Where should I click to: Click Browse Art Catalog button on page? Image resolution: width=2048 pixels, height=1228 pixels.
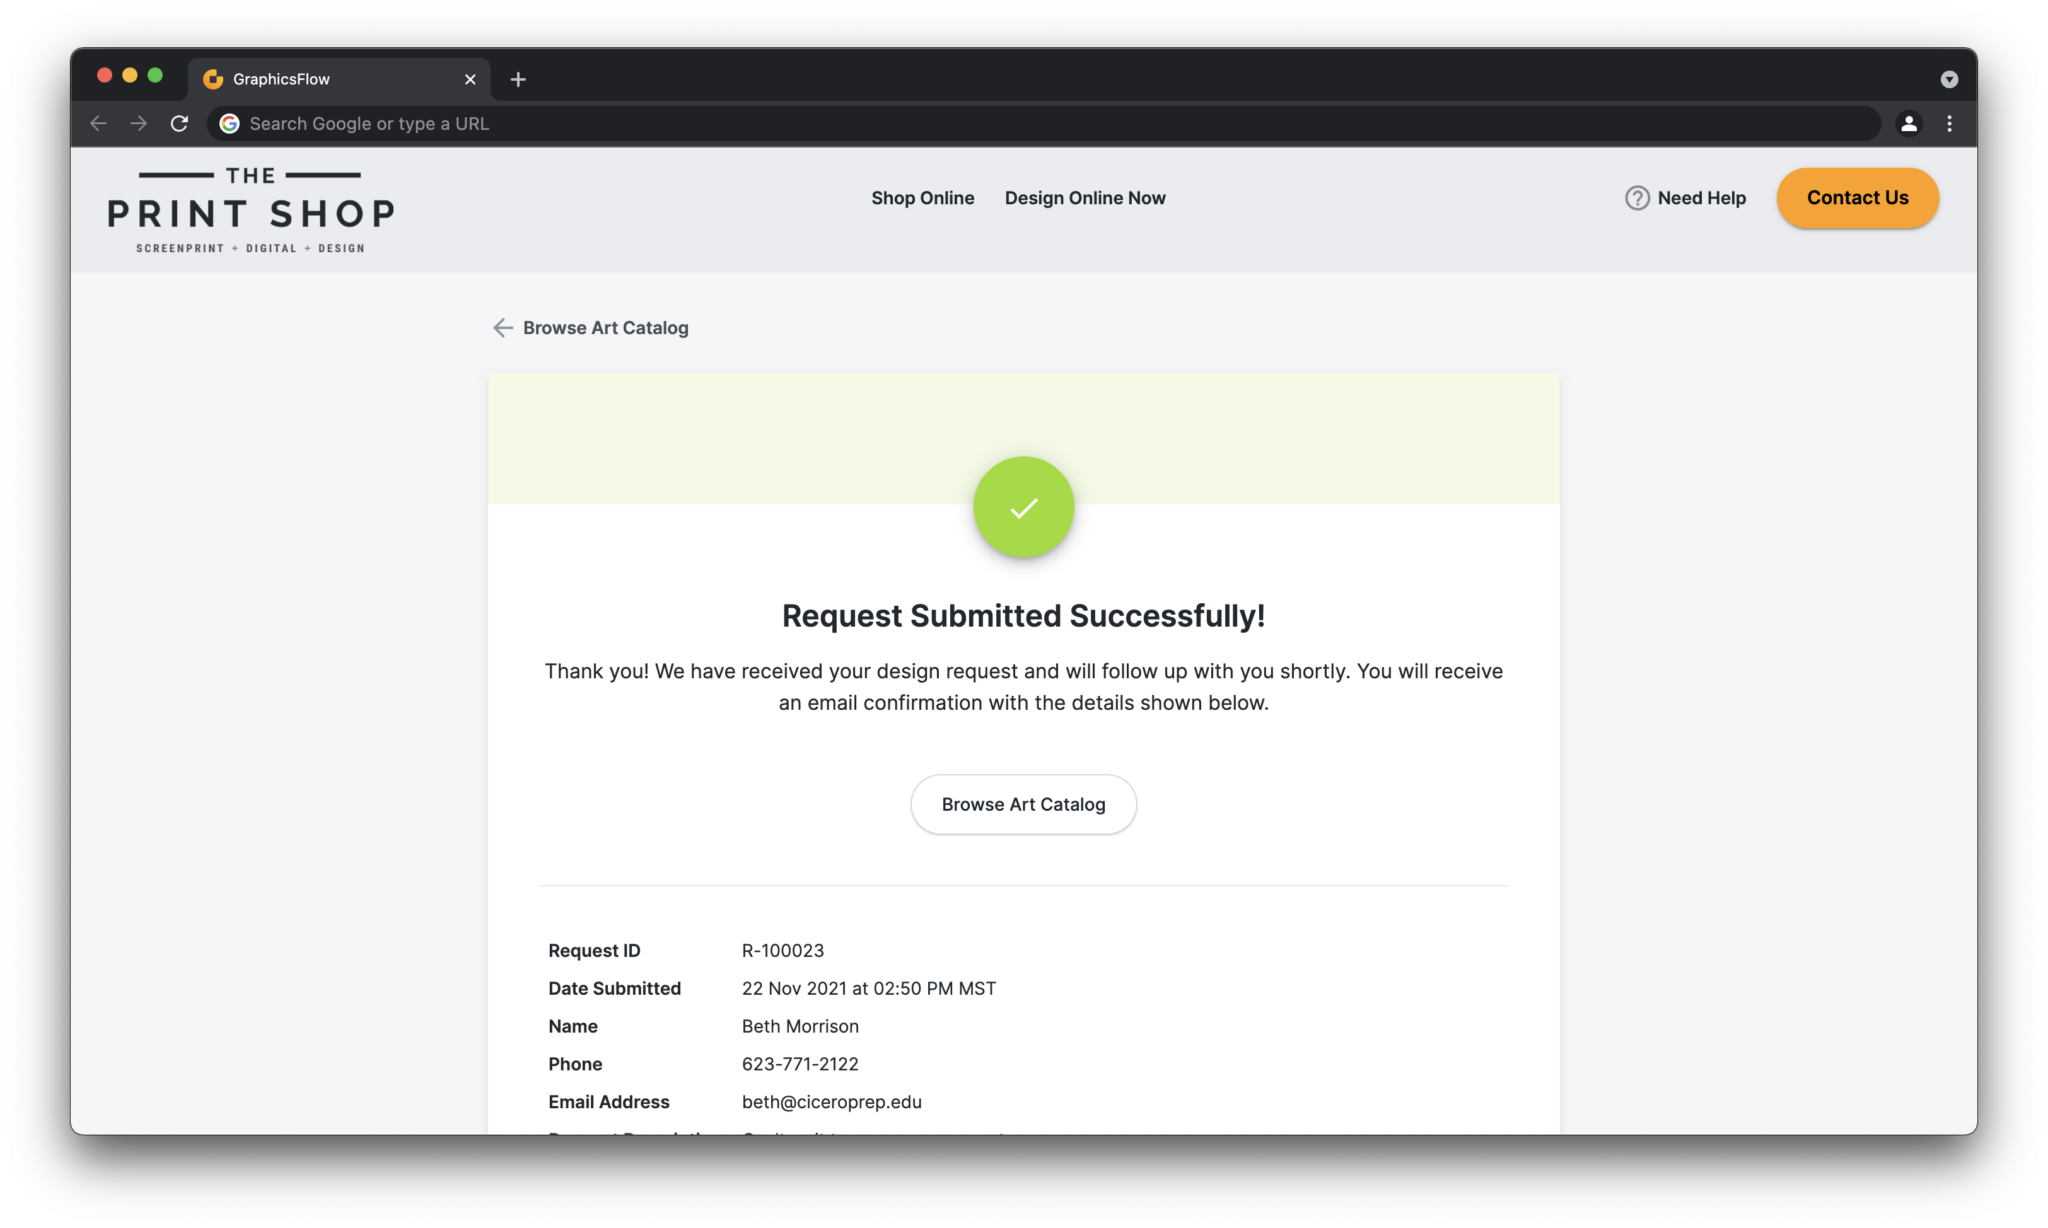click(1023, 804)
